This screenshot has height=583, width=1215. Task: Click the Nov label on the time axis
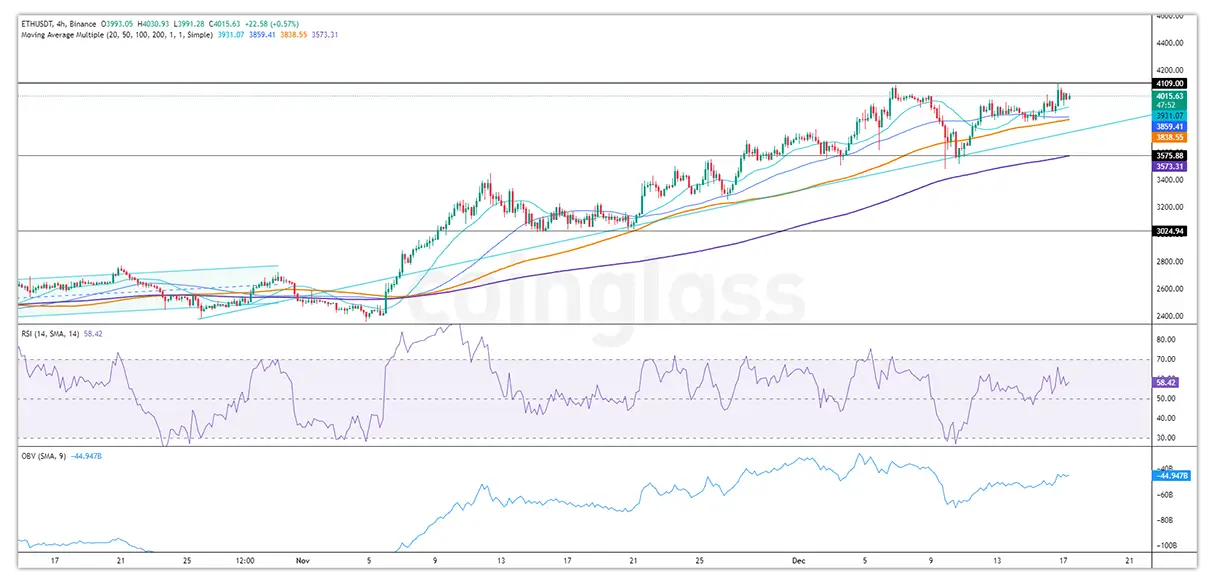tap(301, 561)
